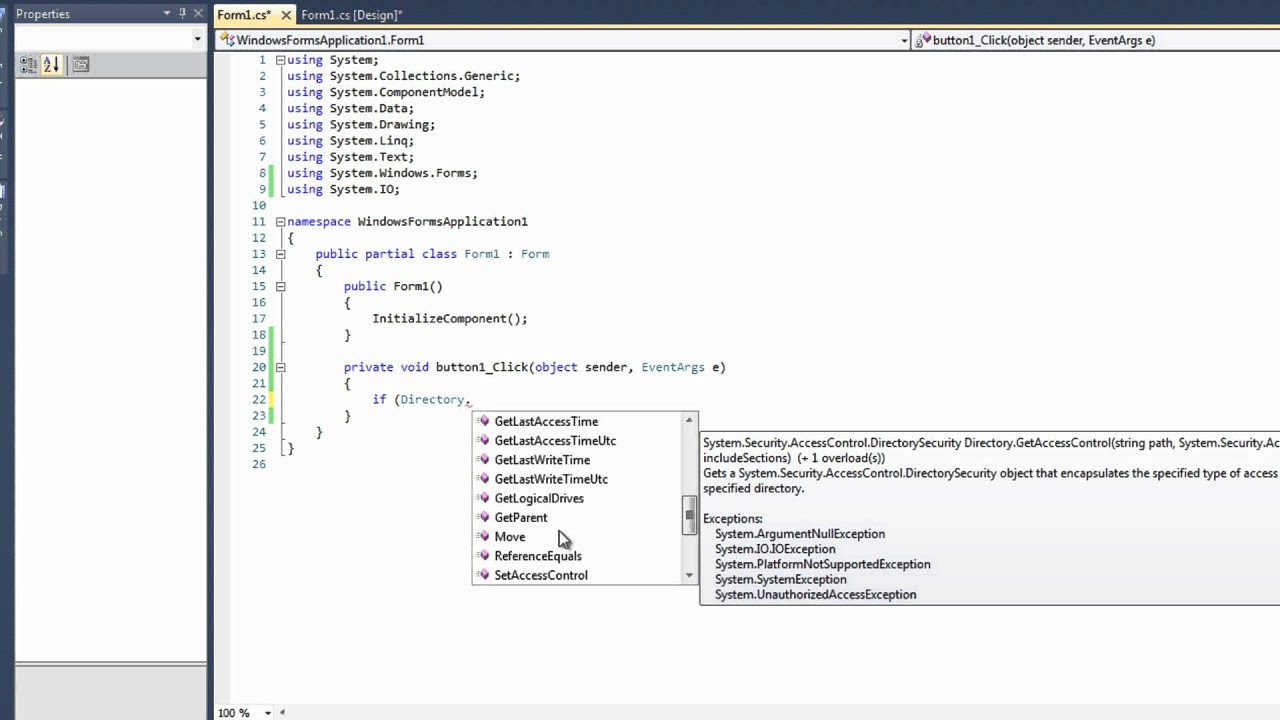Click the 'public Form1()' constructor line
The width and height of the screenshot is (1280, 720).
pyautogui.click(x=393, y=286)
